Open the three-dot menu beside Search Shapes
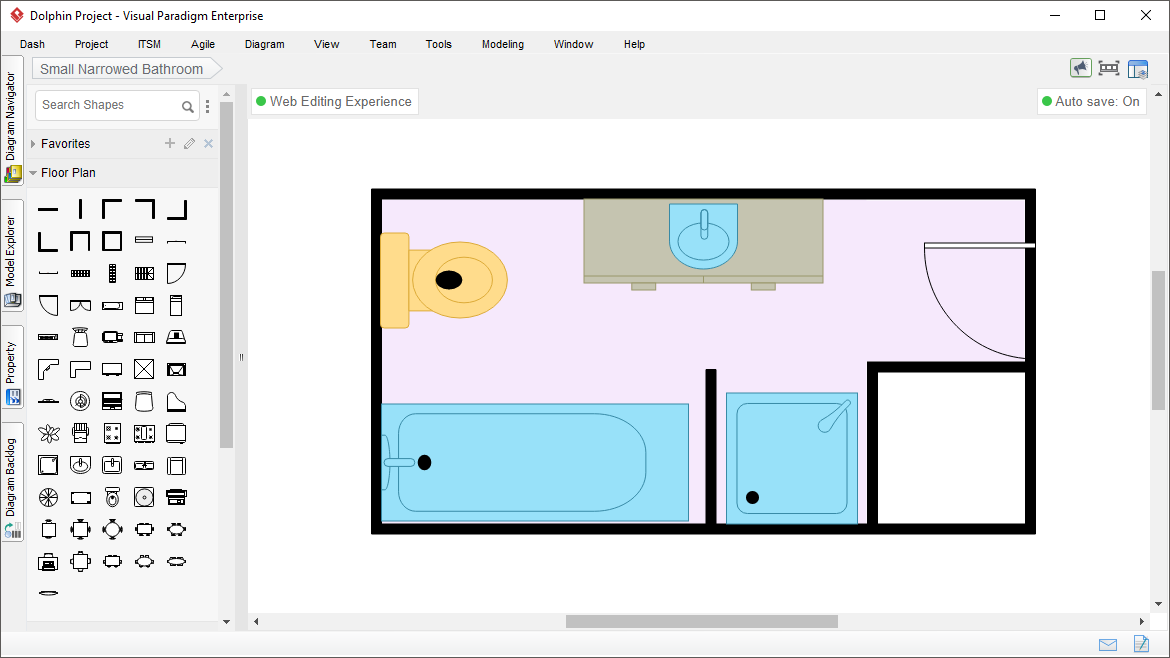The height and width of the screenshot is (658, 1170). [x=207, y=106]
